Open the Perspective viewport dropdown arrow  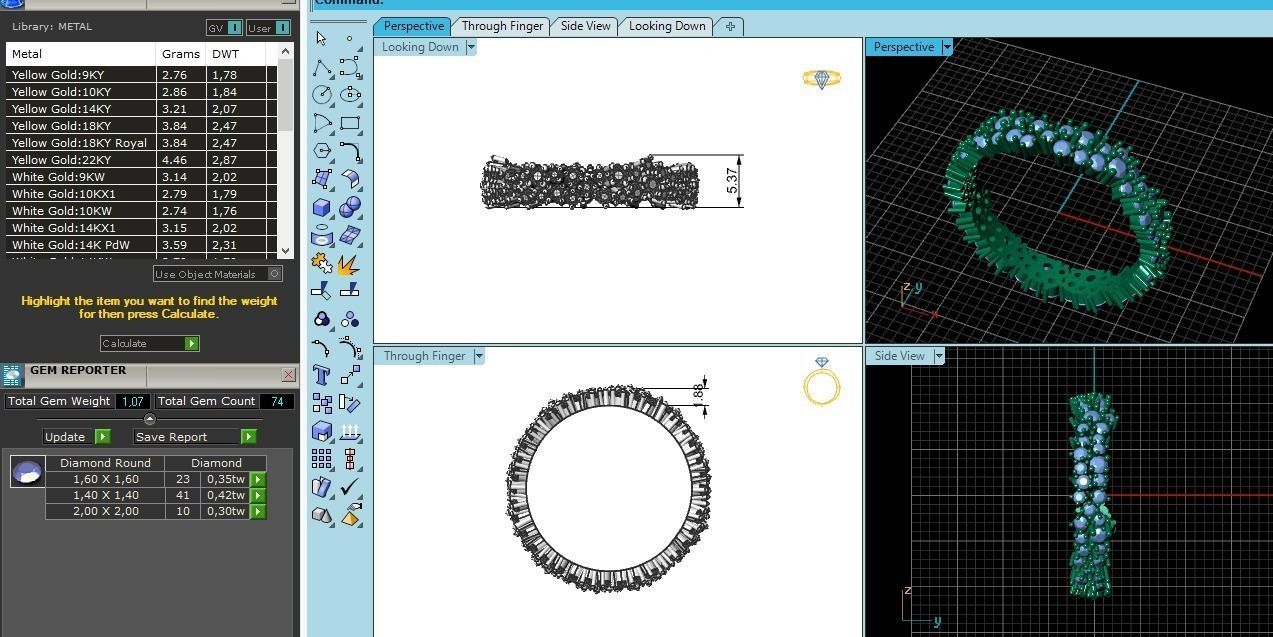click(947, 47)
